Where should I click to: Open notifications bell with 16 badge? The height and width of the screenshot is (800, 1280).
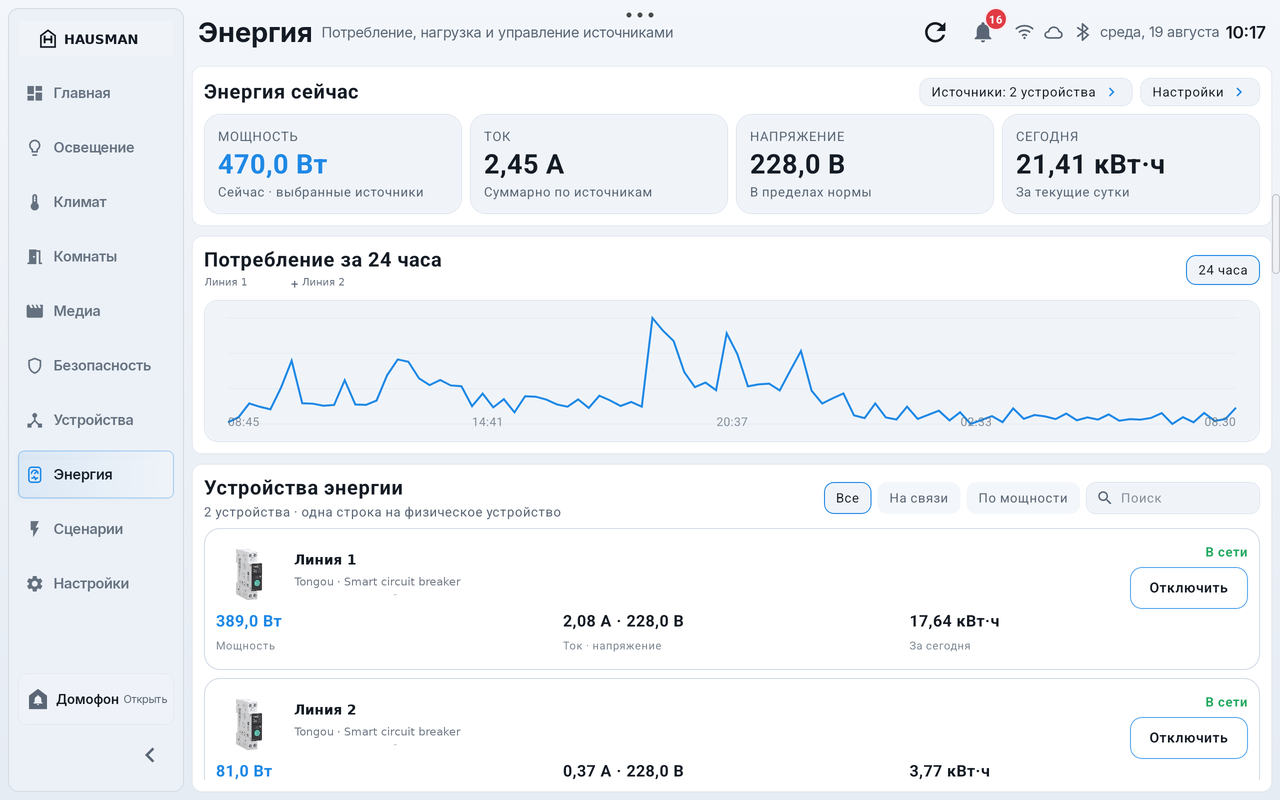coord(984,31)
